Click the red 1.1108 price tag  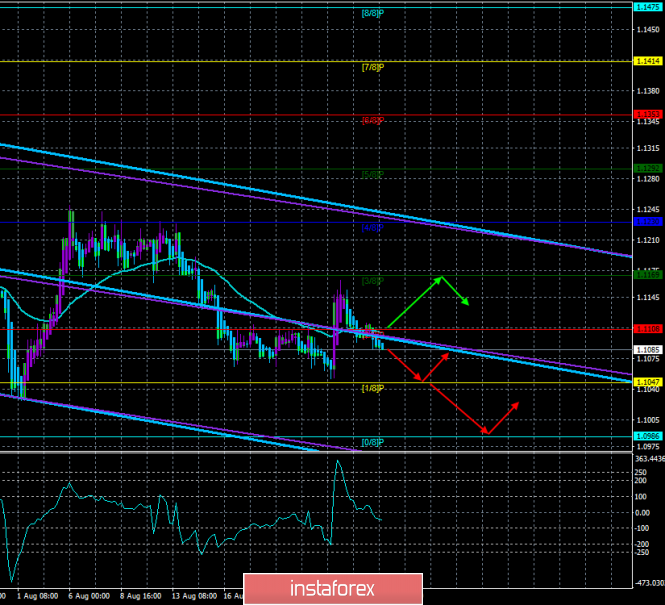tap(646, 327)
